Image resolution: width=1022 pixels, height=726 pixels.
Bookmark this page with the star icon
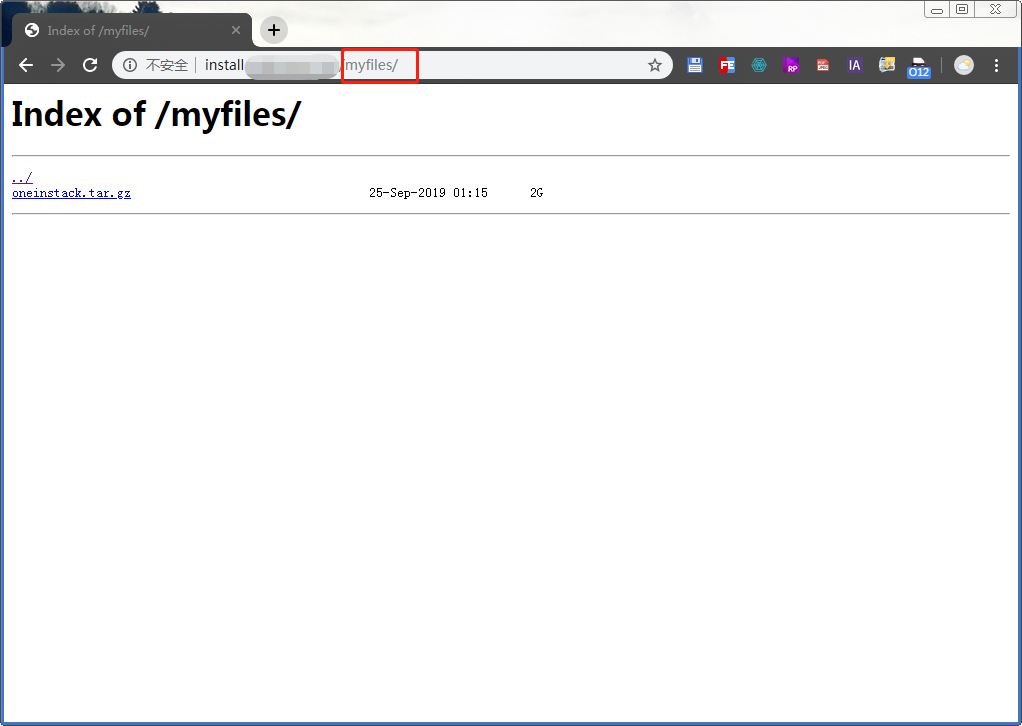[654, 65]
